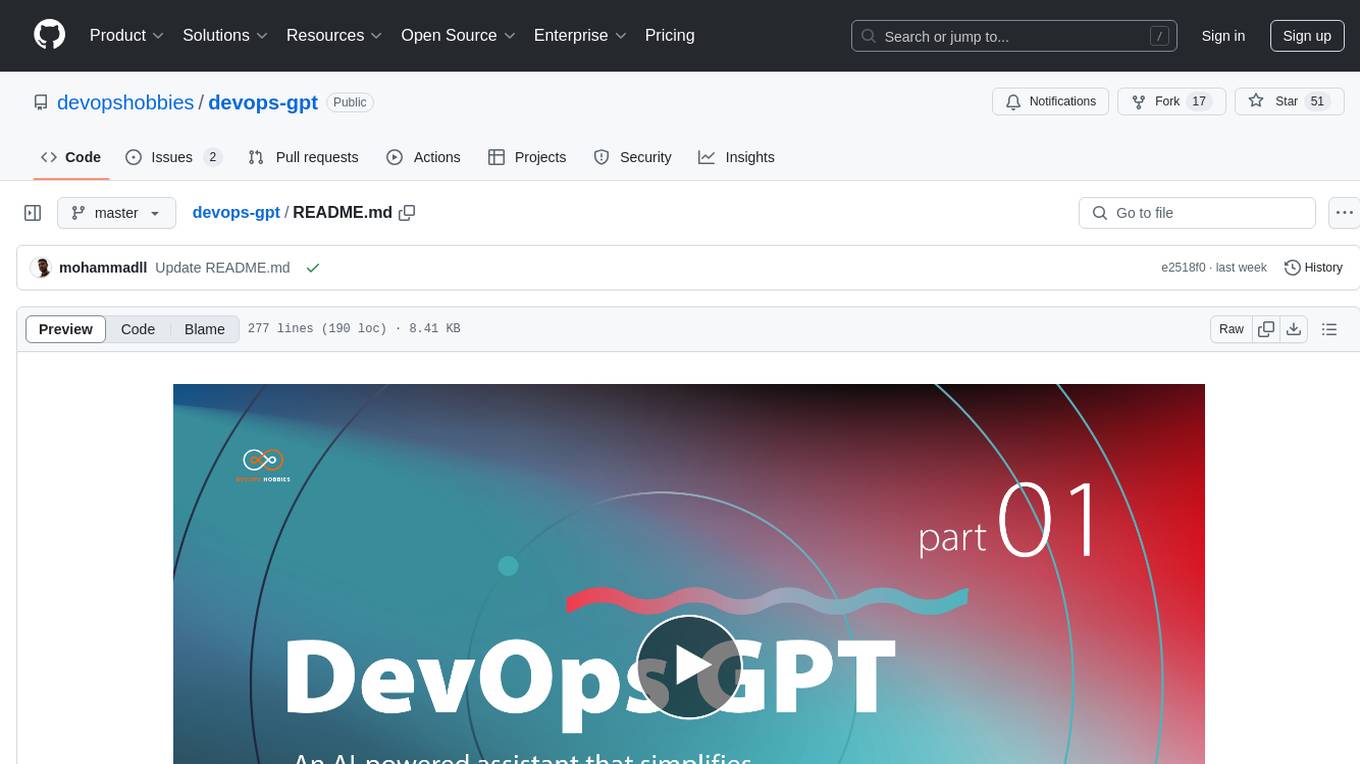View the file History
Screen dimensions: 1360x764
1313,268
